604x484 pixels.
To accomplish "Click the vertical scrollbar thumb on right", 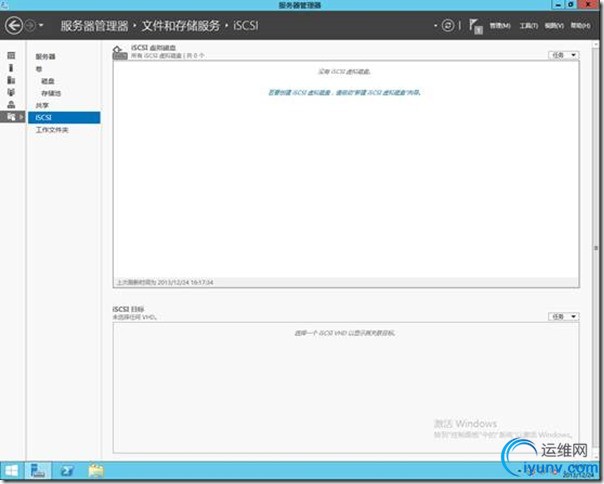I will [596, 248].
